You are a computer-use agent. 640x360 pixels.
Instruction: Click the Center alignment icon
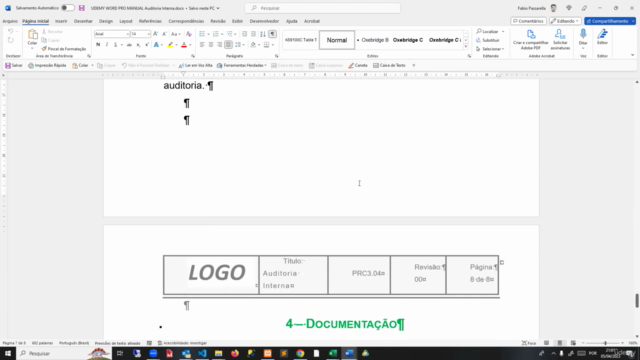point(211,44)
